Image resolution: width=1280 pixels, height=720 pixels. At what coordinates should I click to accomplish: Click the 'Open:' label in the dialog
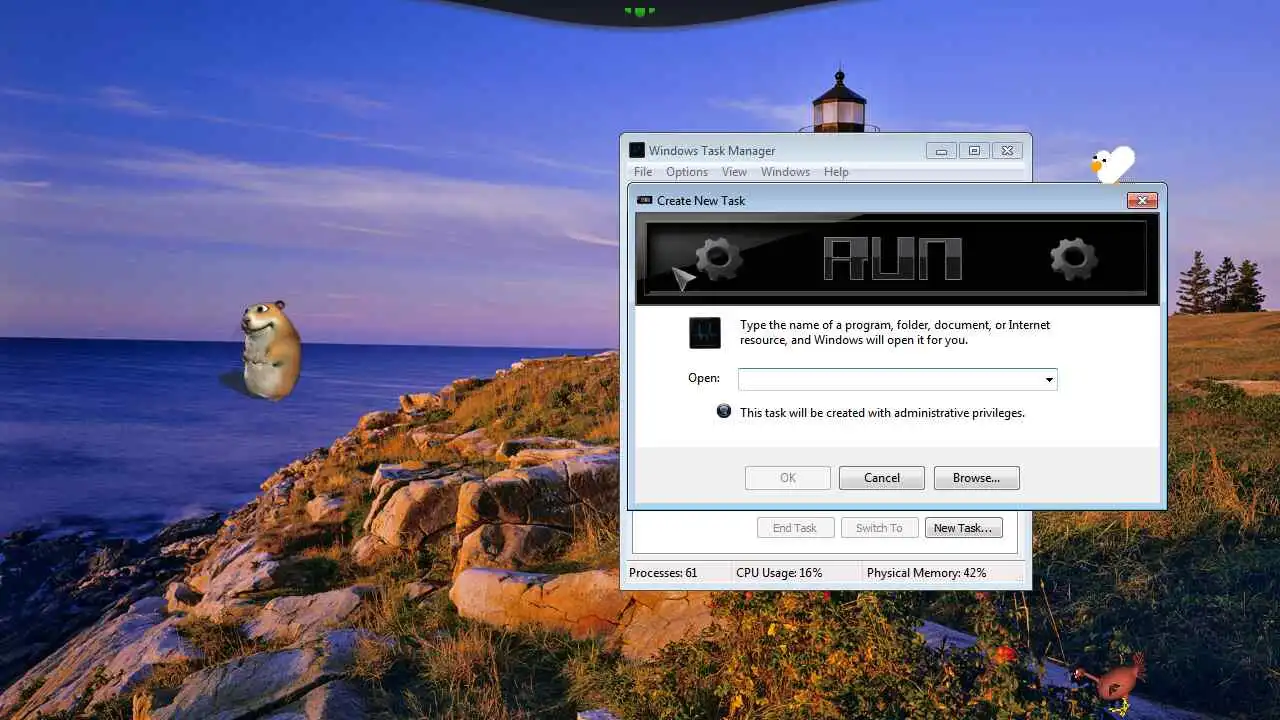(x=704, y=378)
